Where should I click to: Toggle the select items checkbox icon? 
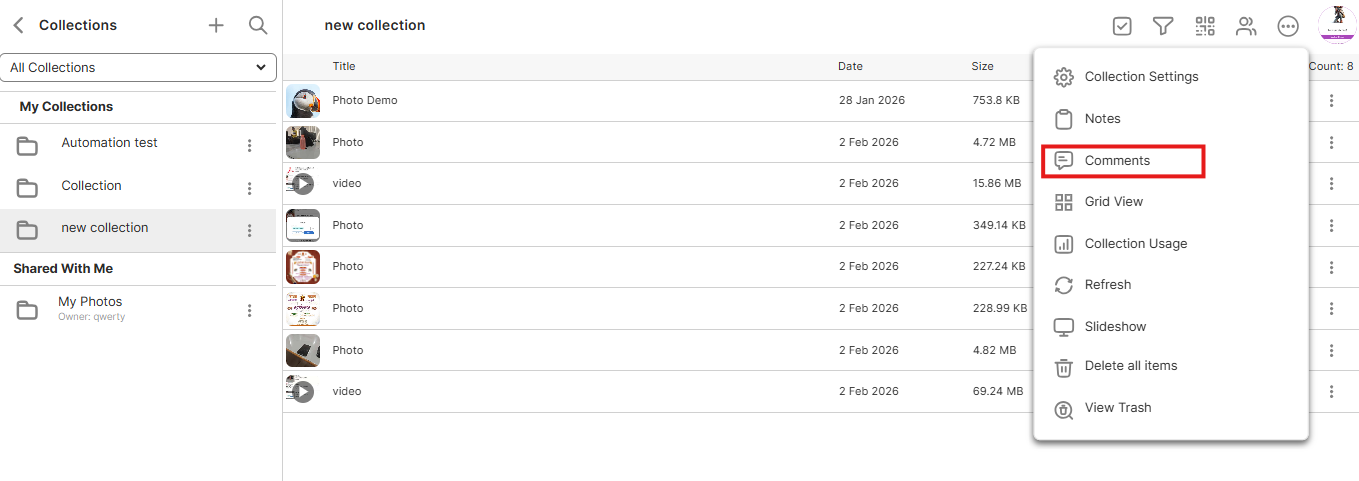click(1122, 26)
